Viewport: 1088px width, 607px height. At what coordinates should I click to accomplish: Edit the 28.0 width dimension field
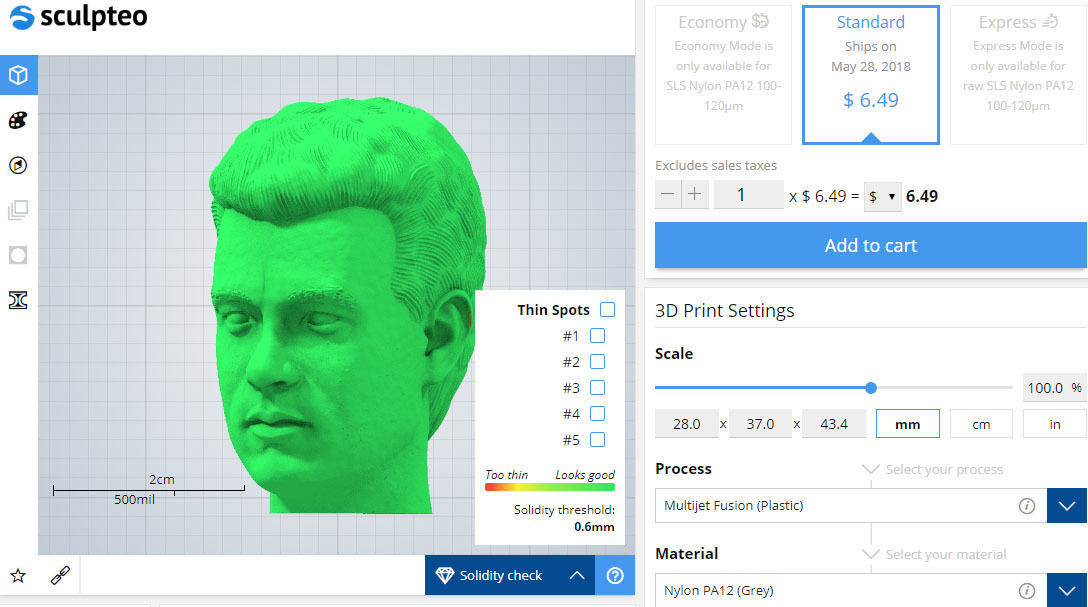(x=686, y=424)
